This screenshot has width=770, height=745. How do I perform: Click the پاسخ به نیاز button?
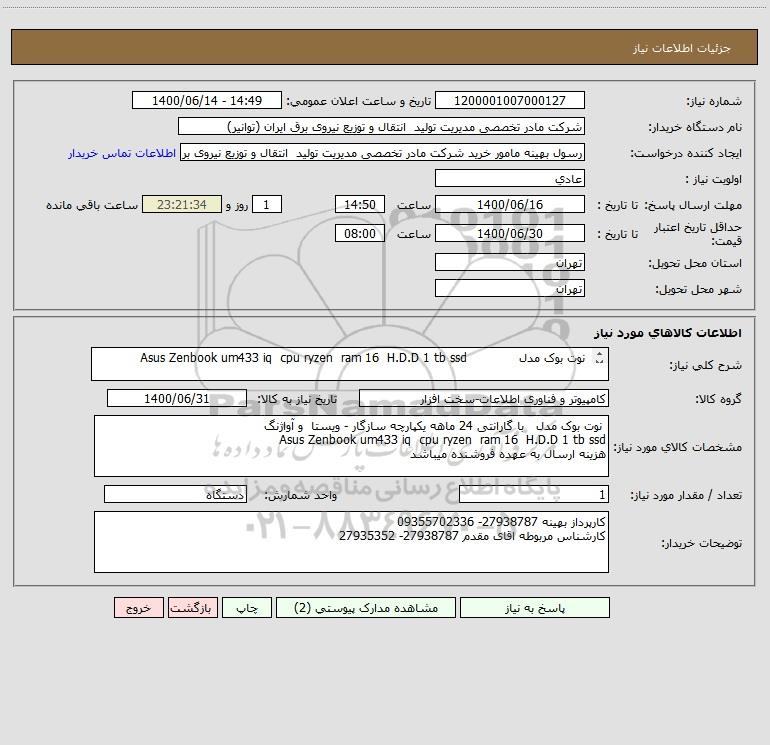(x=535, y=607)
